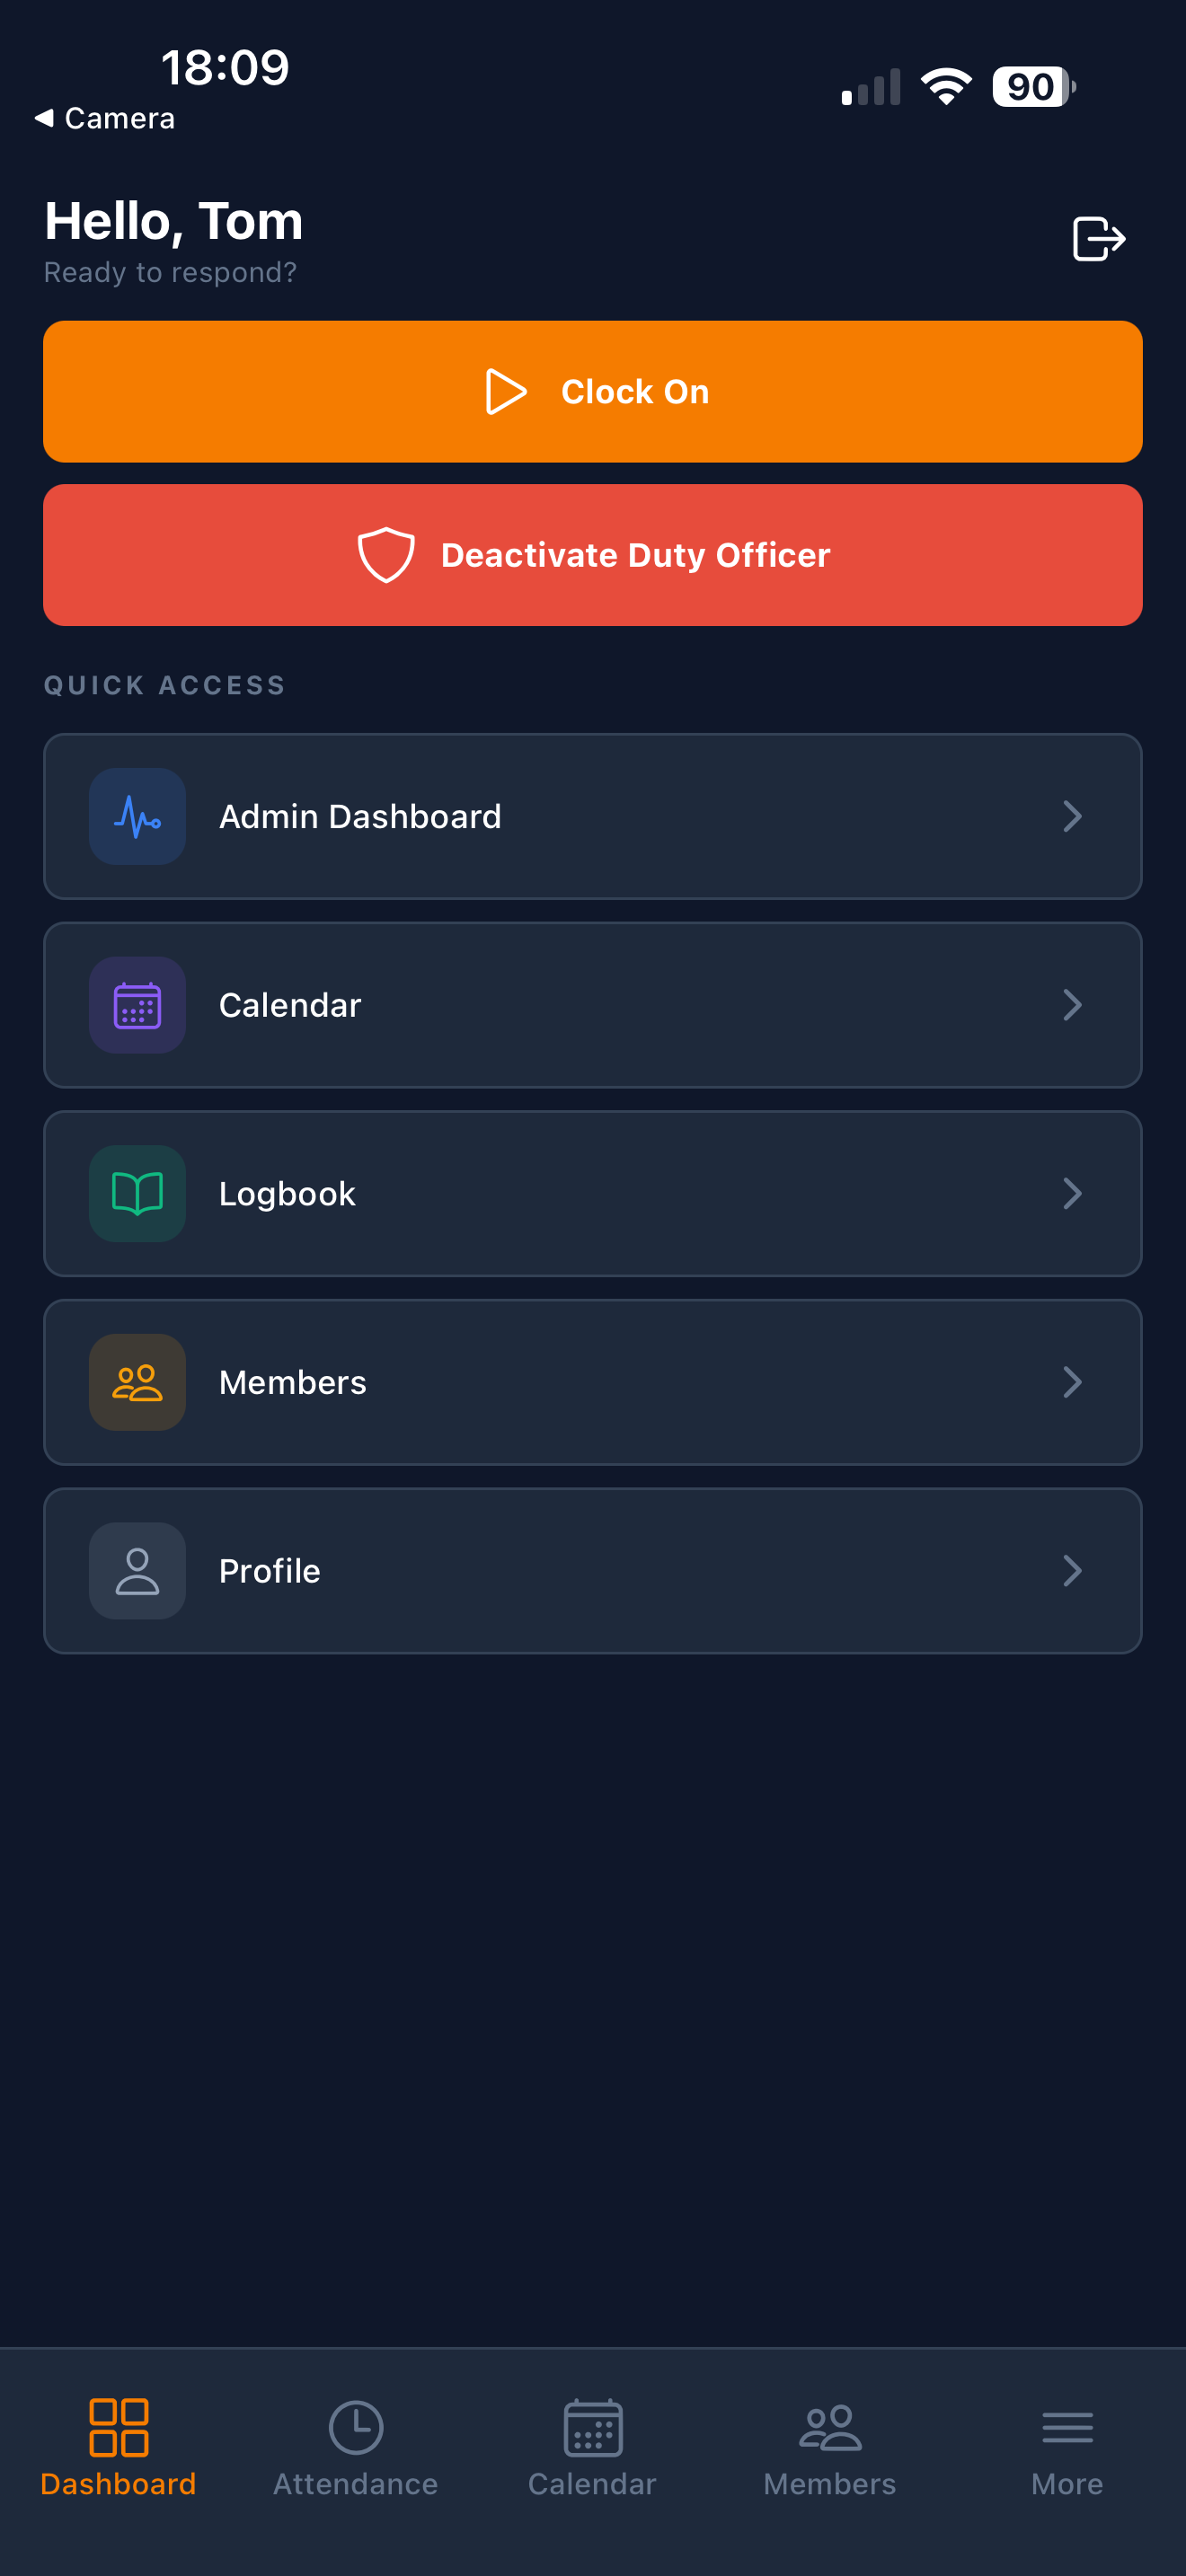Click the green Logbook book icon
1186x2576 pixels.
click(x=137, y=1194)
